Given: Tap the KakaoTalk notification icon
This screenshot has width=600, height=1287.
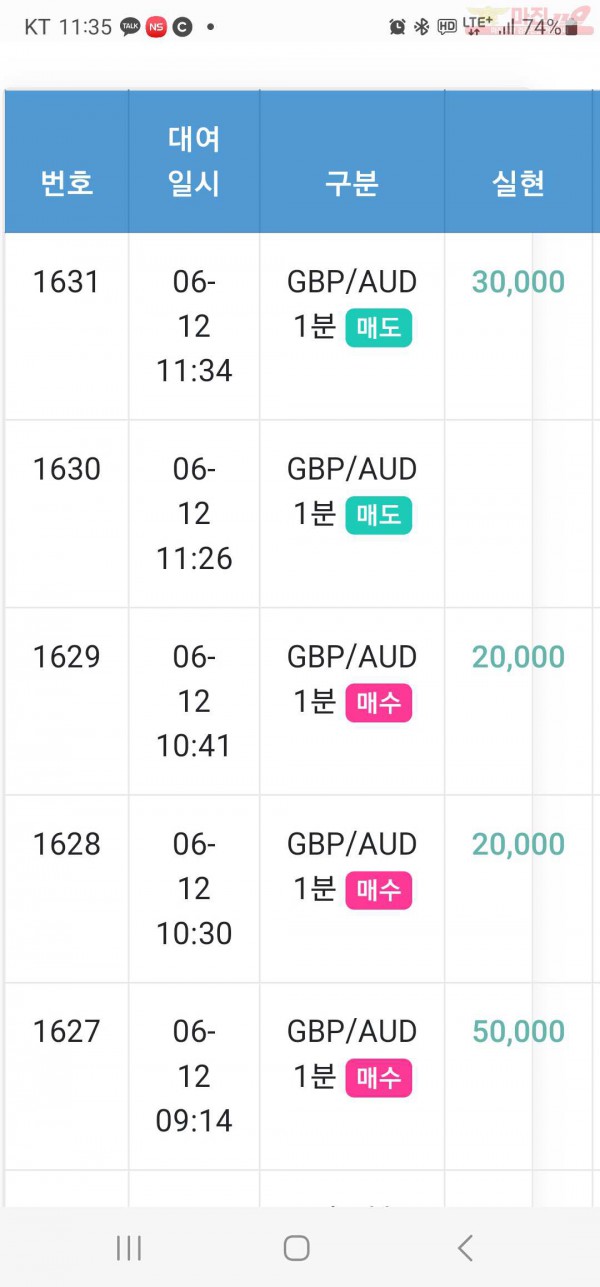Looking at the screenshot, I should 130,27.
